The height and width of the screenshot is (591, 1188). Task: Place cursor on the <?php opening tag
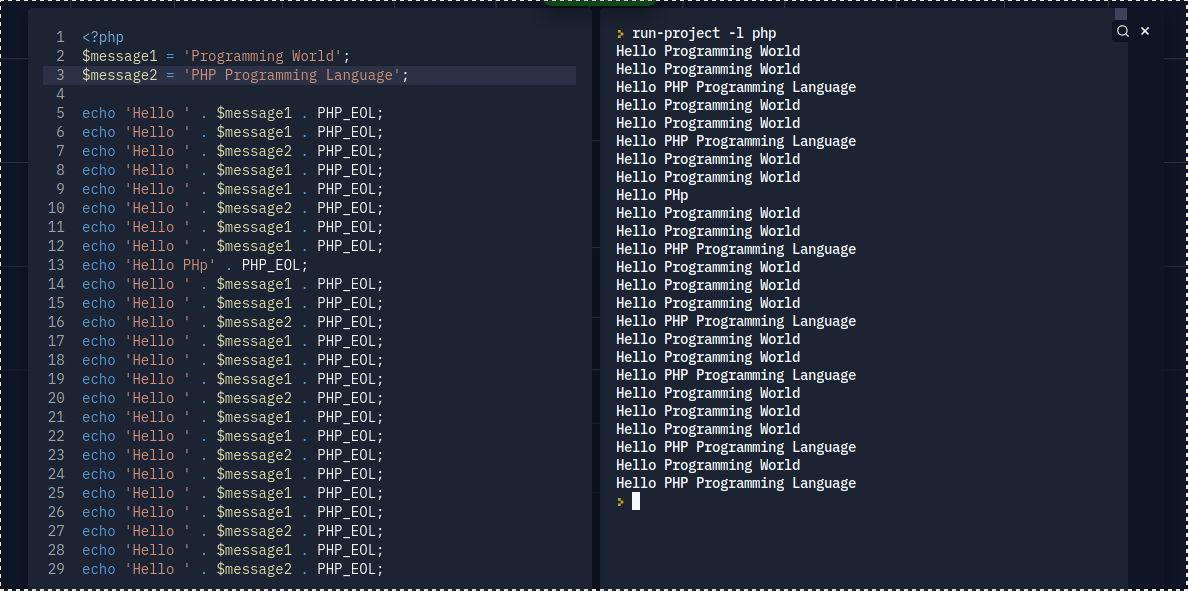[x=103, y=37]
